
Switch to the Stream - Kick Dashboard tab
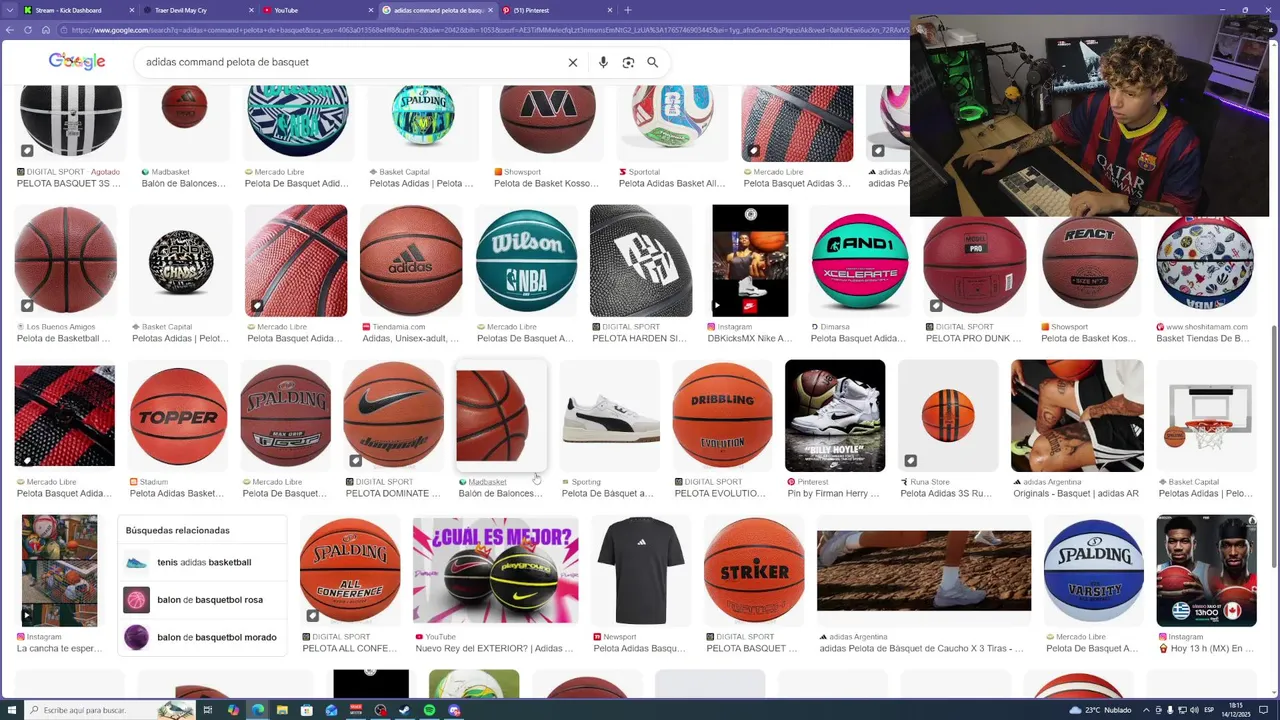coord(78,10)
